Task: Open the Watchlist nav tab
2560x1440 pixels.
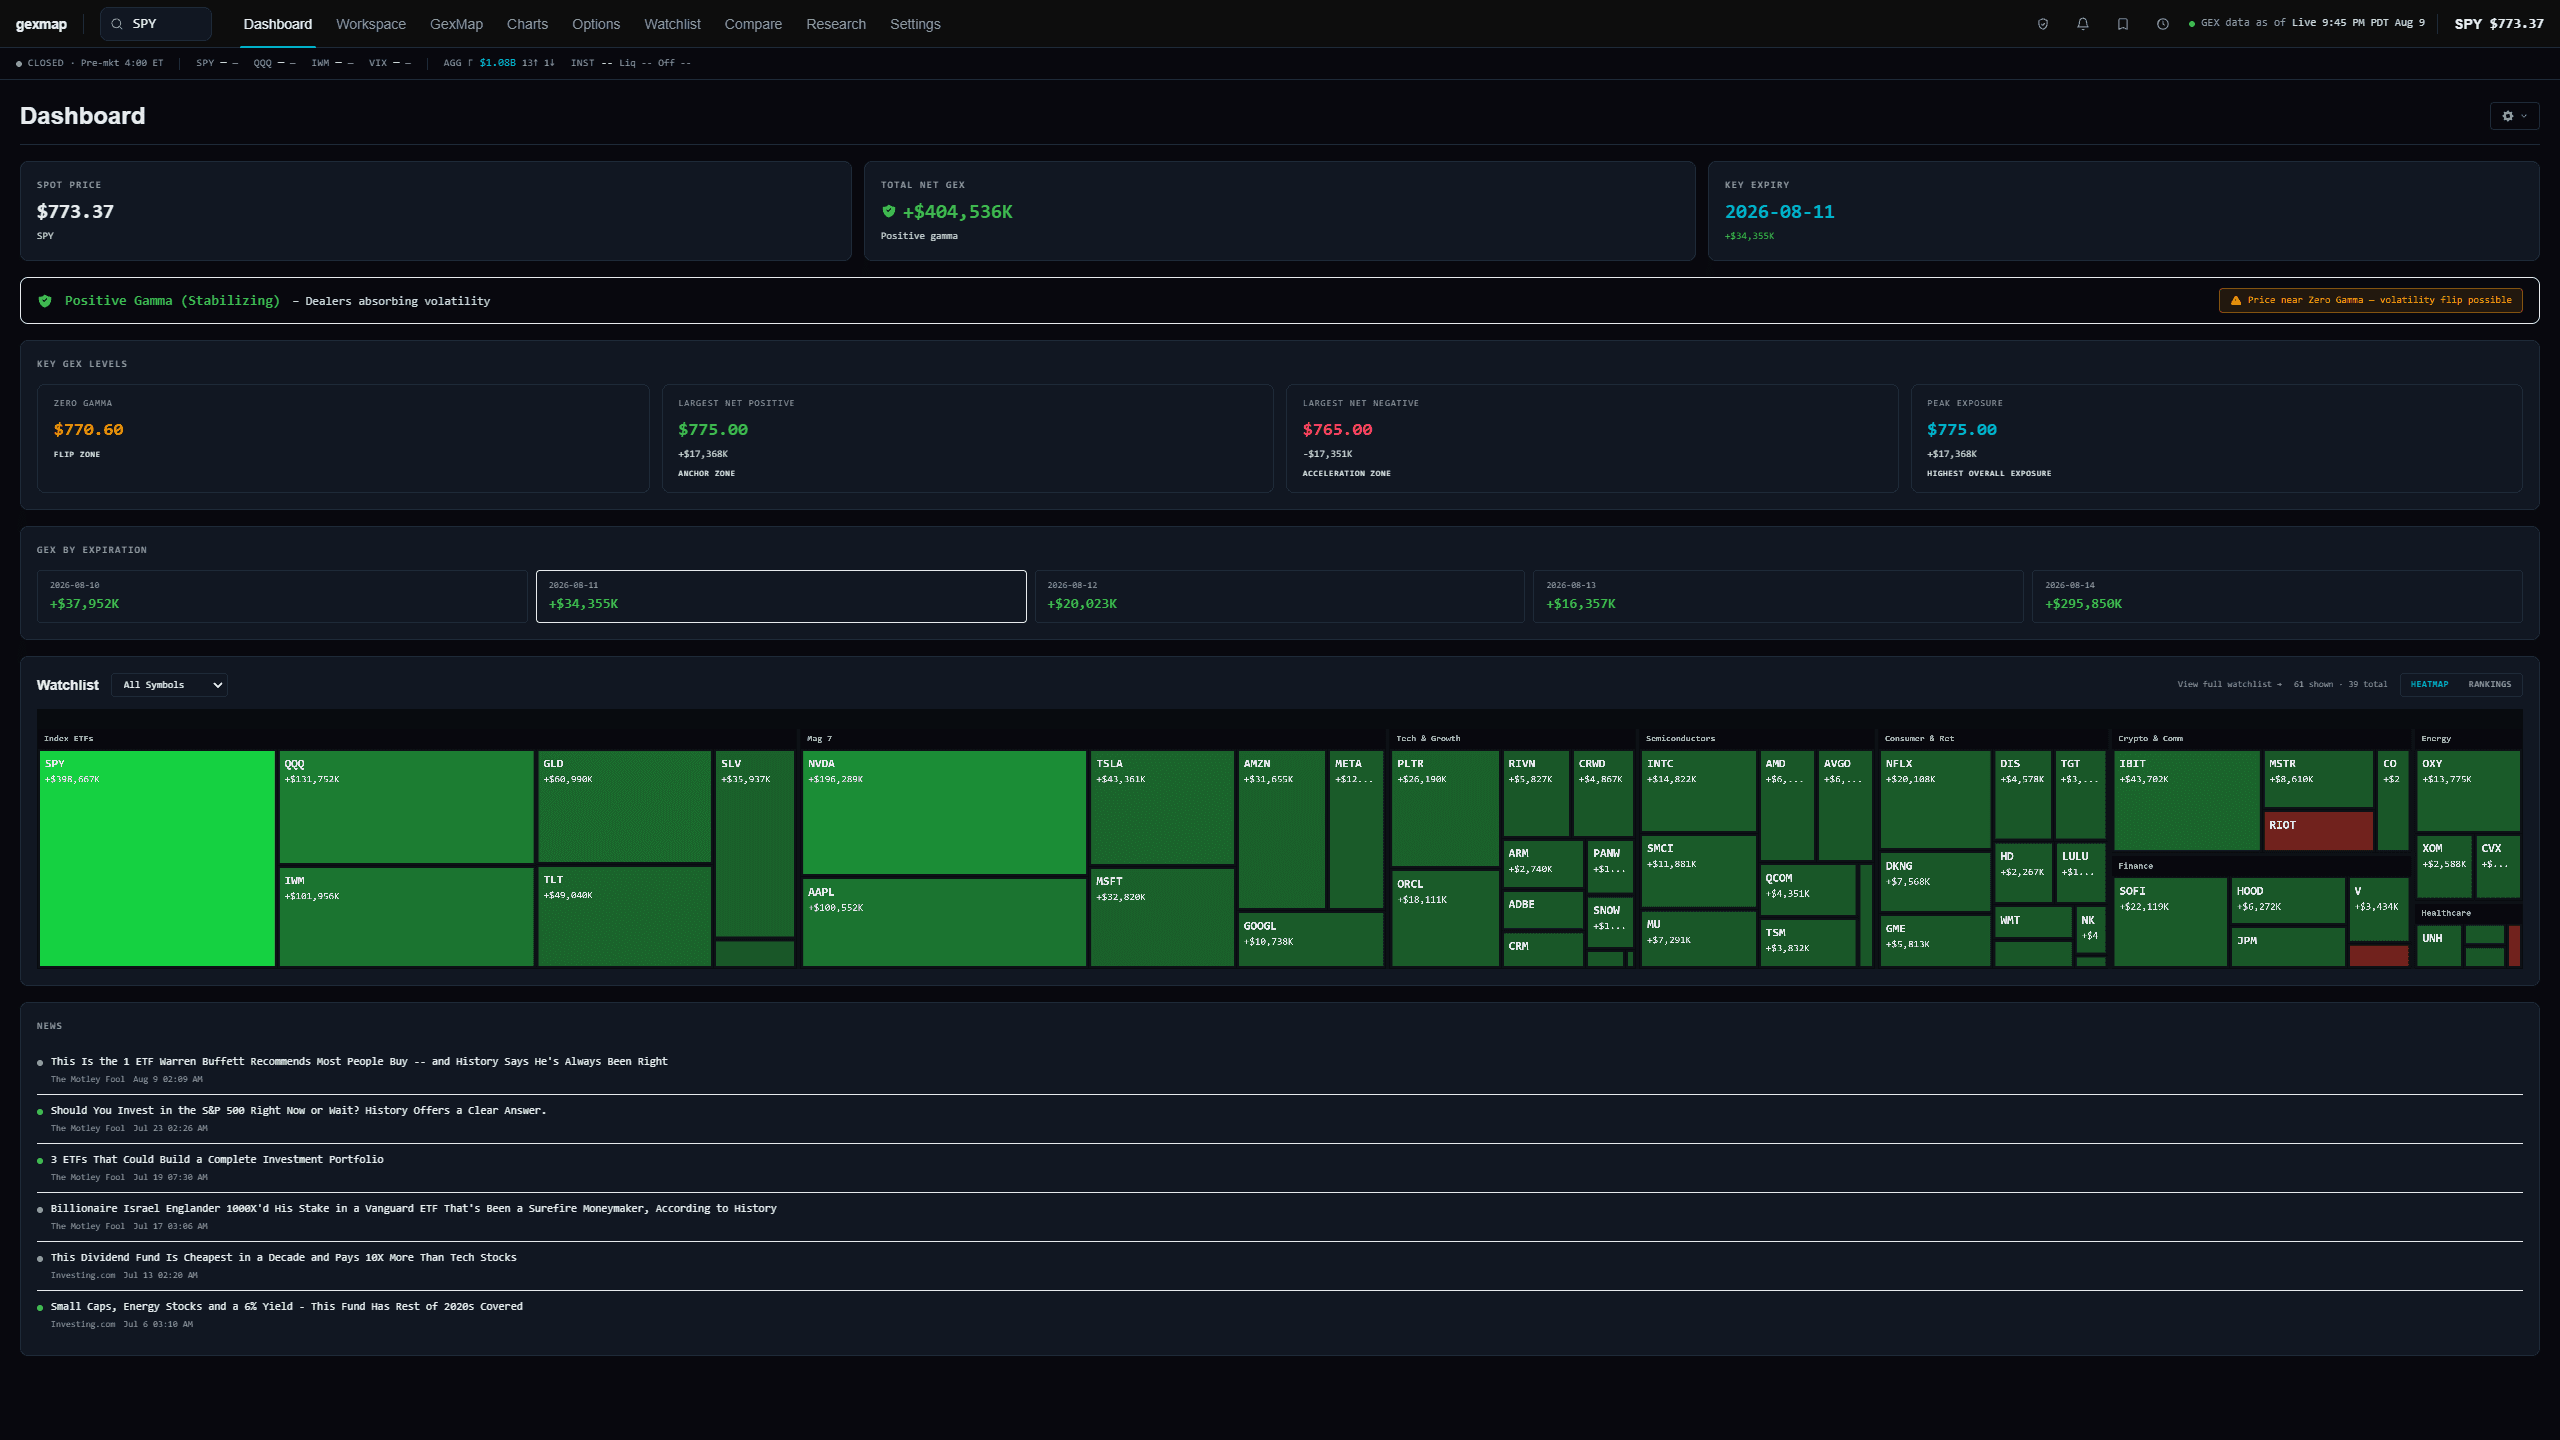Action: tap(672, 24)
